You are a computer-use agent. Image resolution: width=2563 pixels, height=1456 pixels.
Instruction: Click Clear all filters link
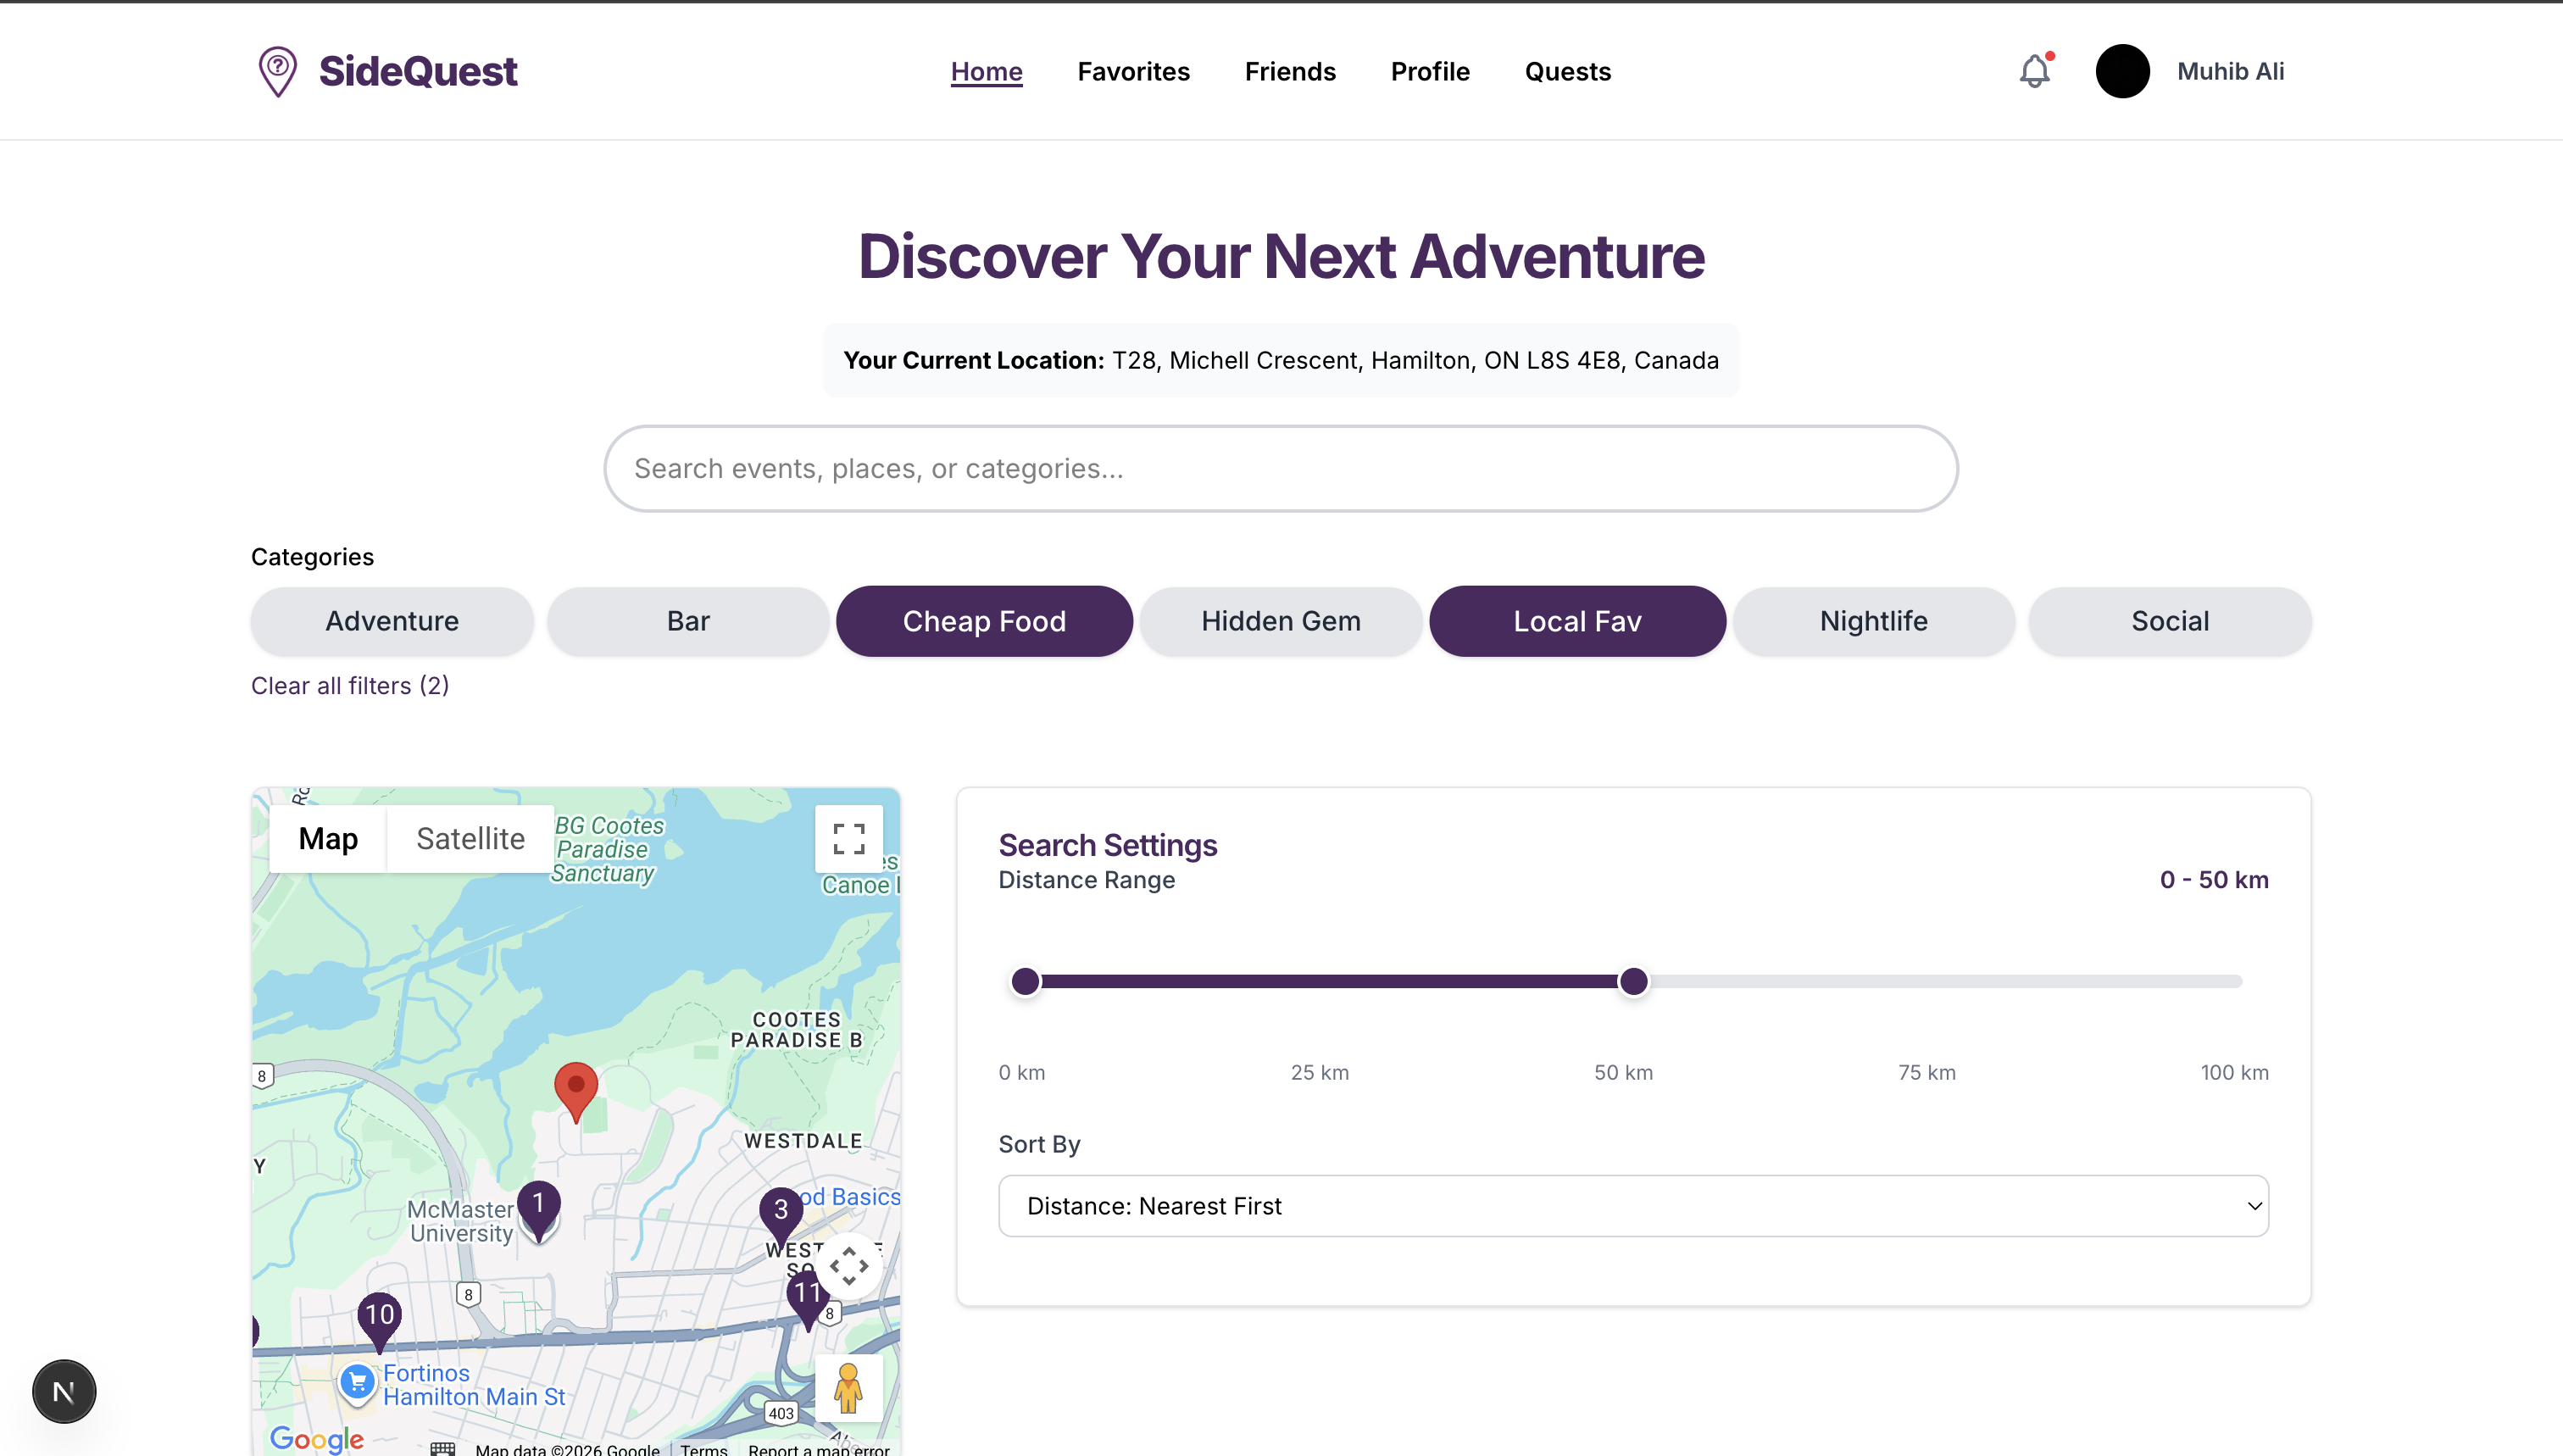pos(350,685)
